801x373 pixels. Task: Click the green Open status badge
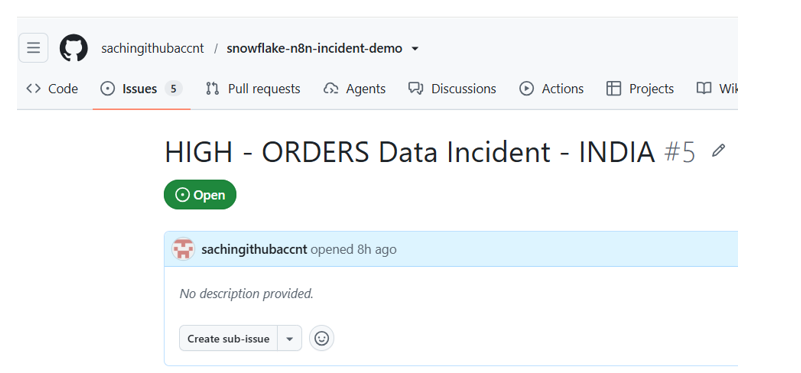pos(200,195)
